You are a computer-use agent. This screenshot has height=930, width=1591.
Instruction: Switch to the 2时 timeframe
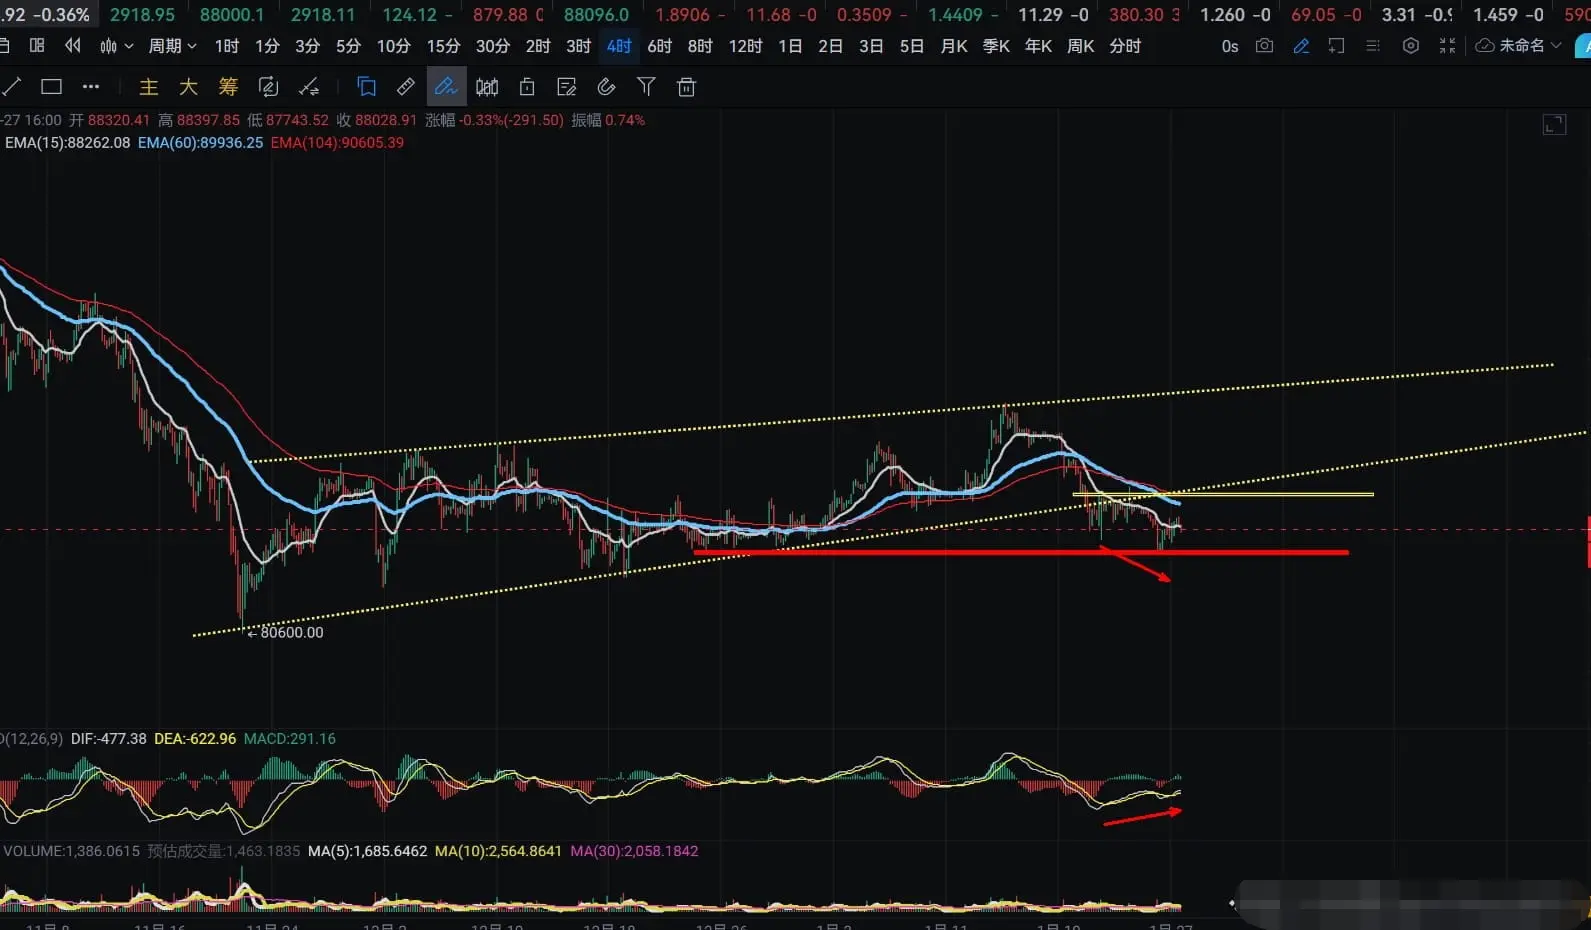(538, 46)
